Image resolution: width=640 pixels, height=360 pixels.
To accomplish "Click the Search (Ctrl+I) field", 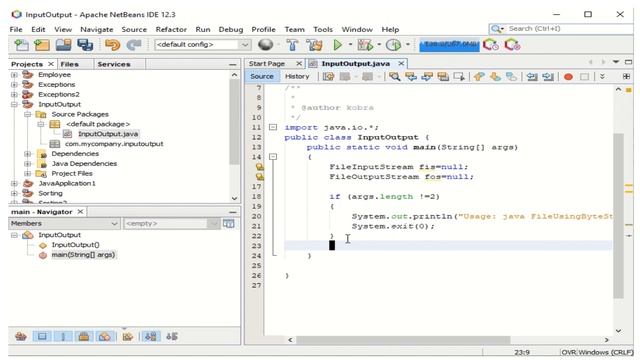I will click(562, 29).
